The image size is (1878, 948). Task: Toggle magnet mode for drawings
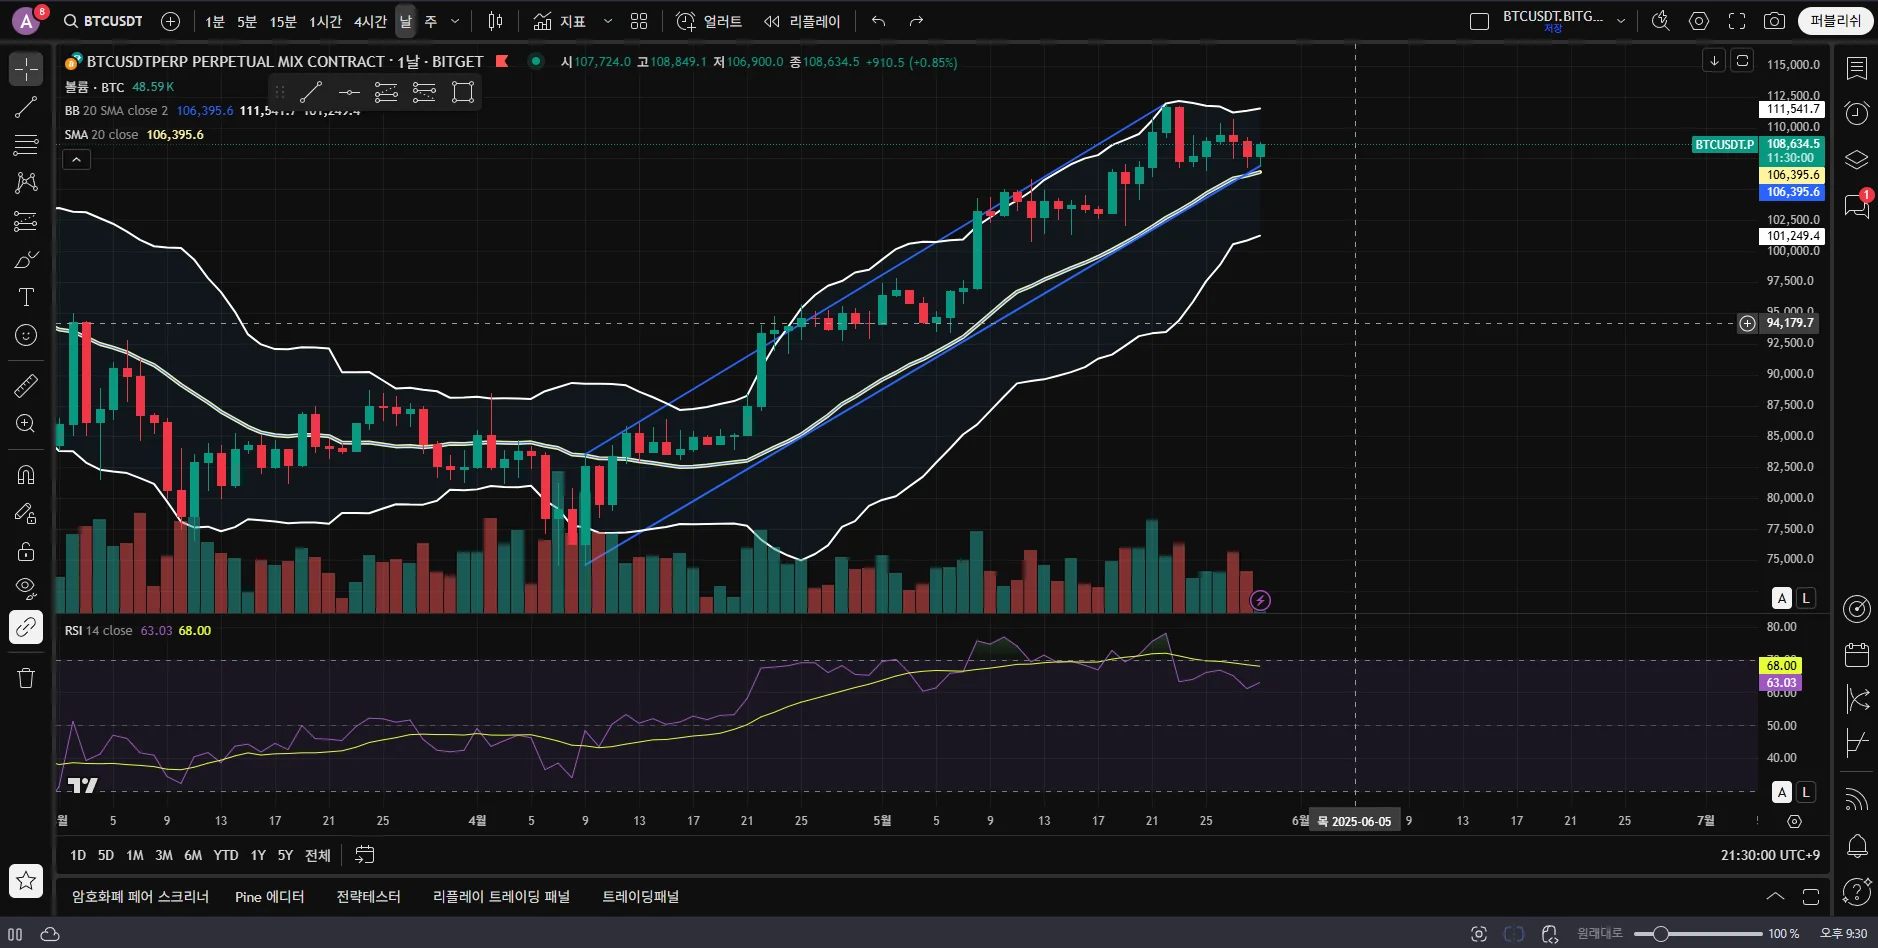coord(26,475)
